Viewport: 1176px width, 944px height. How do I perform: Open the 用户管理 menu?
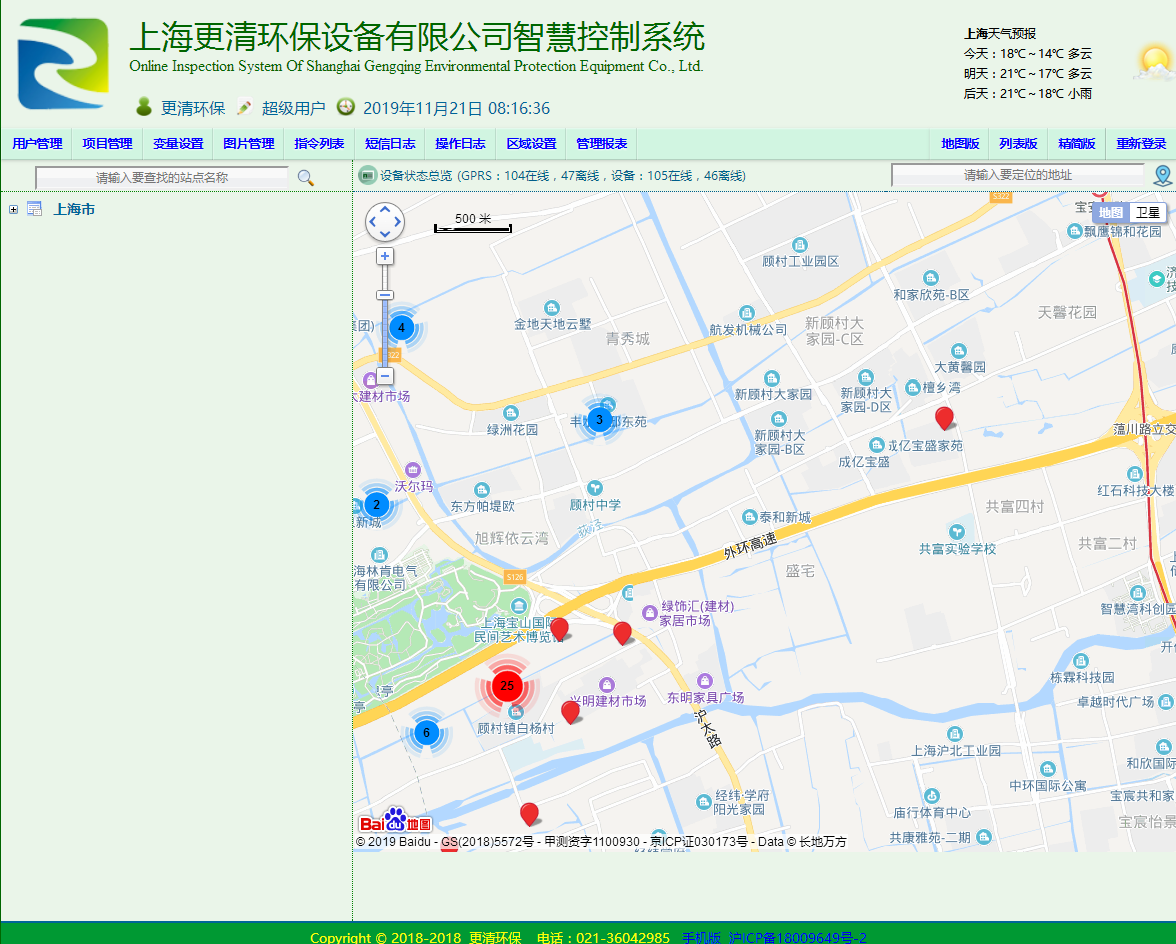(37, 144)
